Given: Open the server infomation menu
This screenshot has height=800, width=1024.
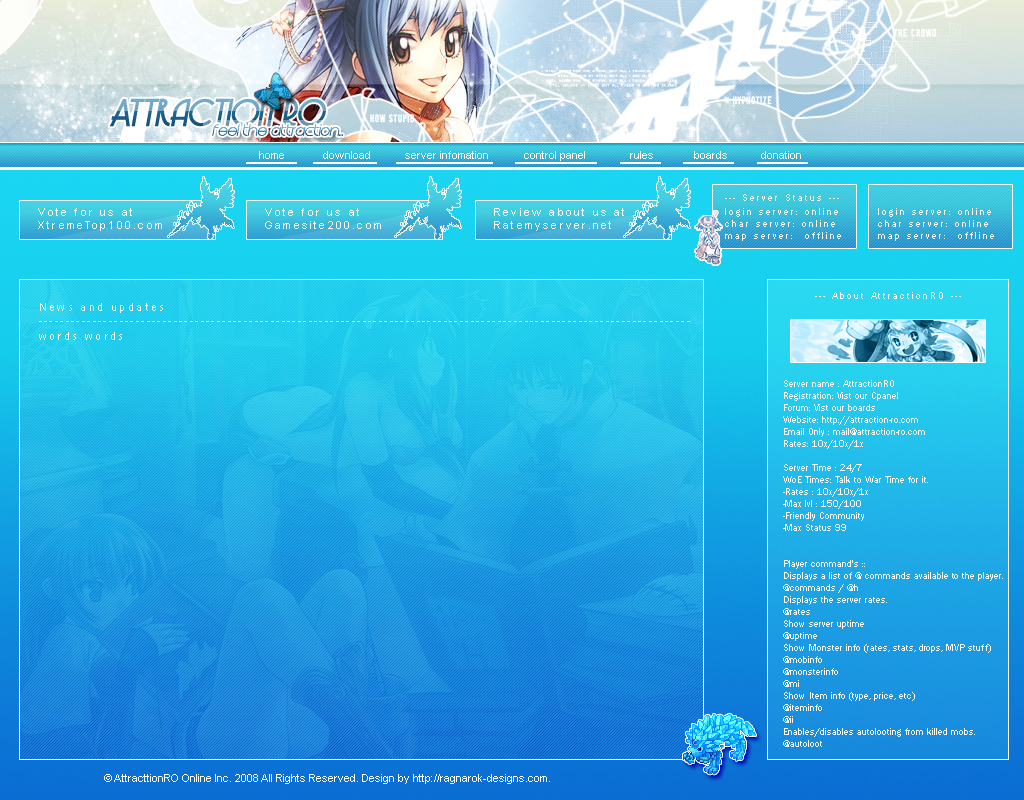Looking at the screenshot, I should click(x=446, y=156).
